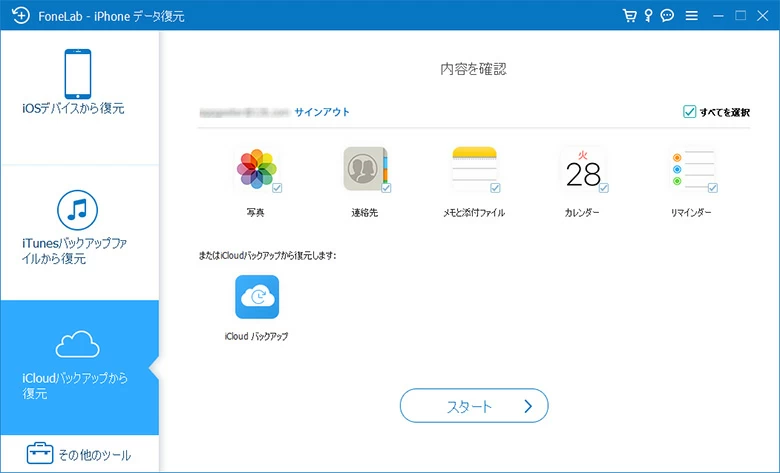Select the Reminders (リマインダー) icon
Viewport: 780px width, 473px height.
[691, 169]
